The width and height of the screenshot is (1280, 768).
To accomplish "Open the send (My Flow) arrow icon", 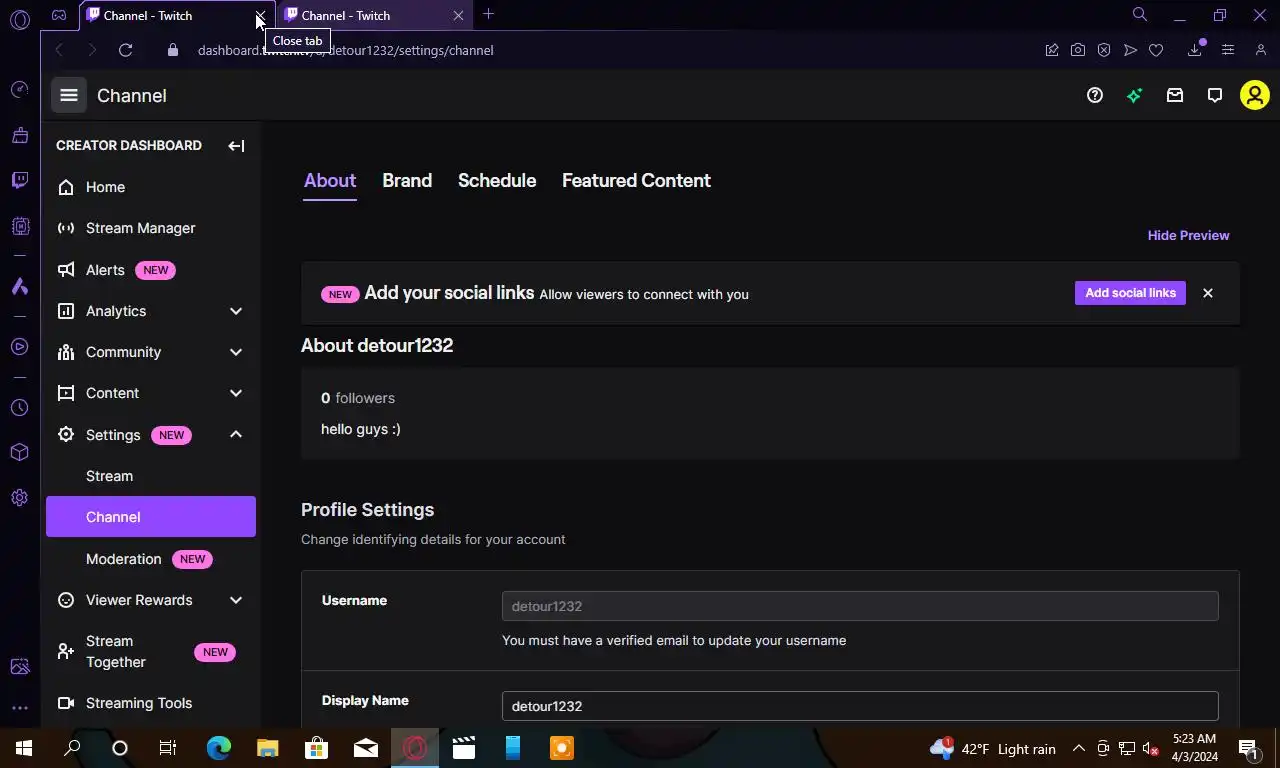I will (x=1130, y=50).
